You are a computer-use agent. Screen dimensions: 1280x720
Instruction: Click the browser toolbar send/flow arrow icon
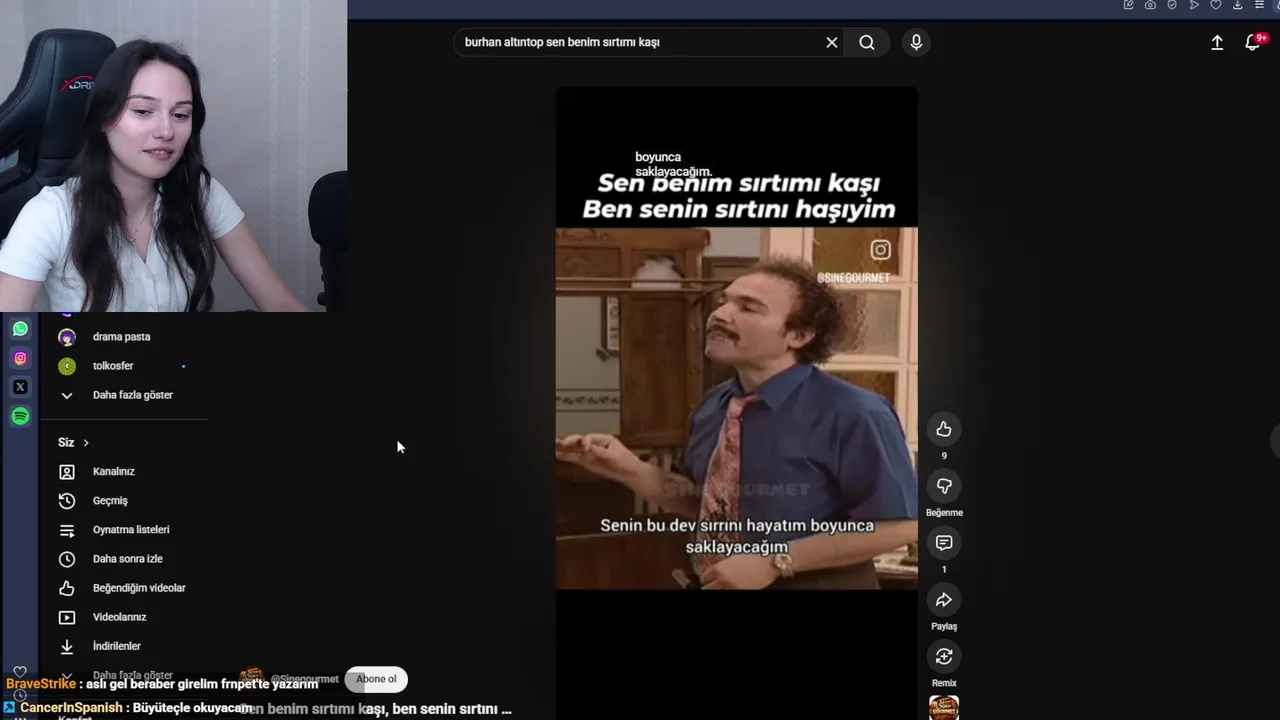tap(1194, 5)
